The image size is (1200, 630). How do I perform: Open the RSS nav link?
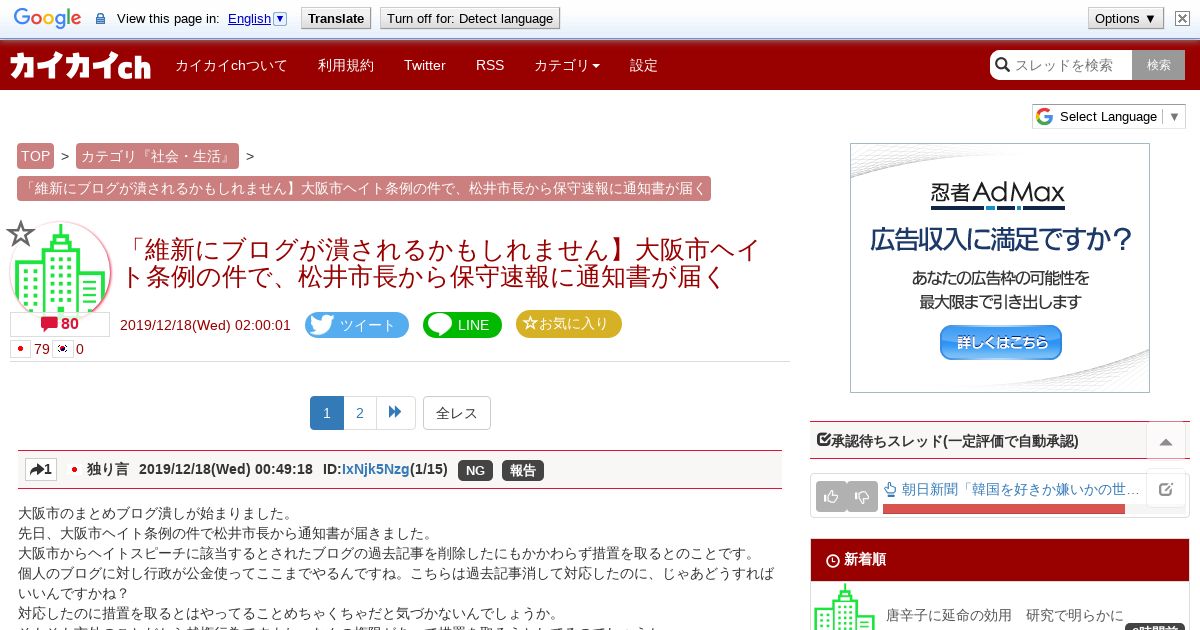tap(490, 65)
